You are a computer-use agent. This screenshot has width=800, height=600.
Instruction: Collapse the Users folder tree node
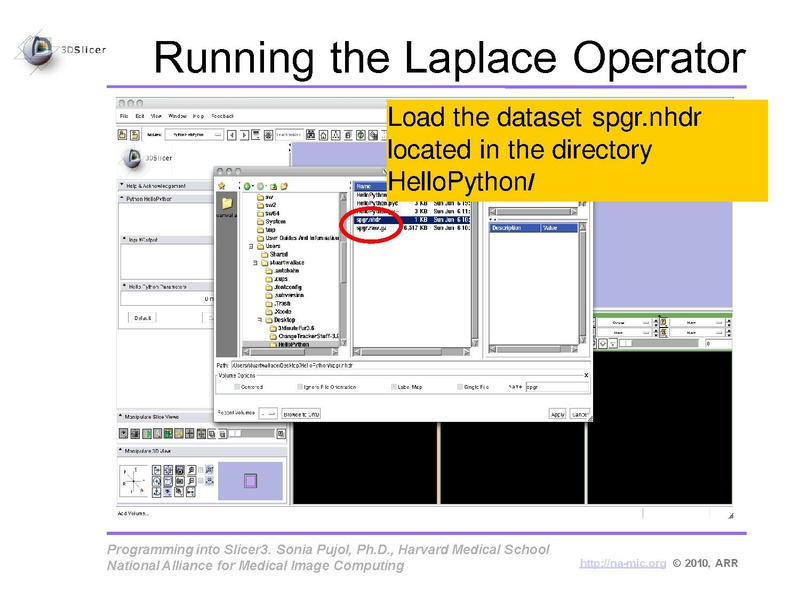click(x=251, y=246)
